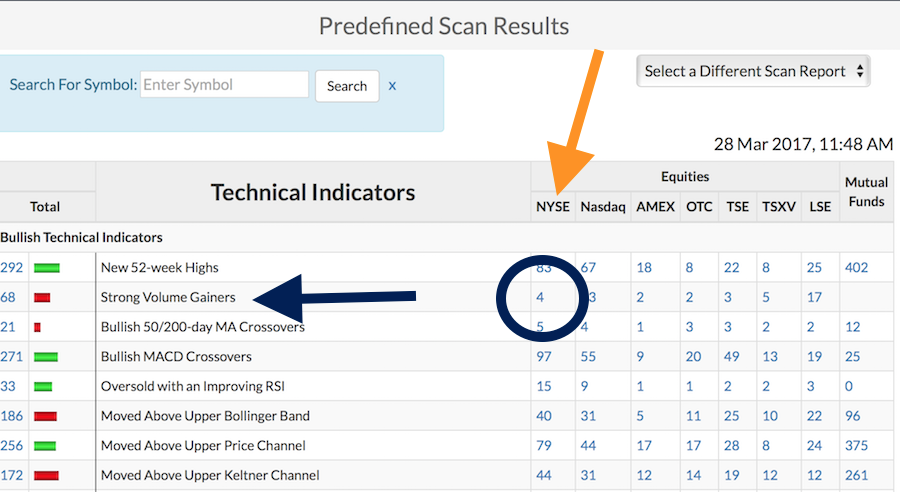Click green bar icon for Bullish MACD Crossovers

[x=46, y=357]
